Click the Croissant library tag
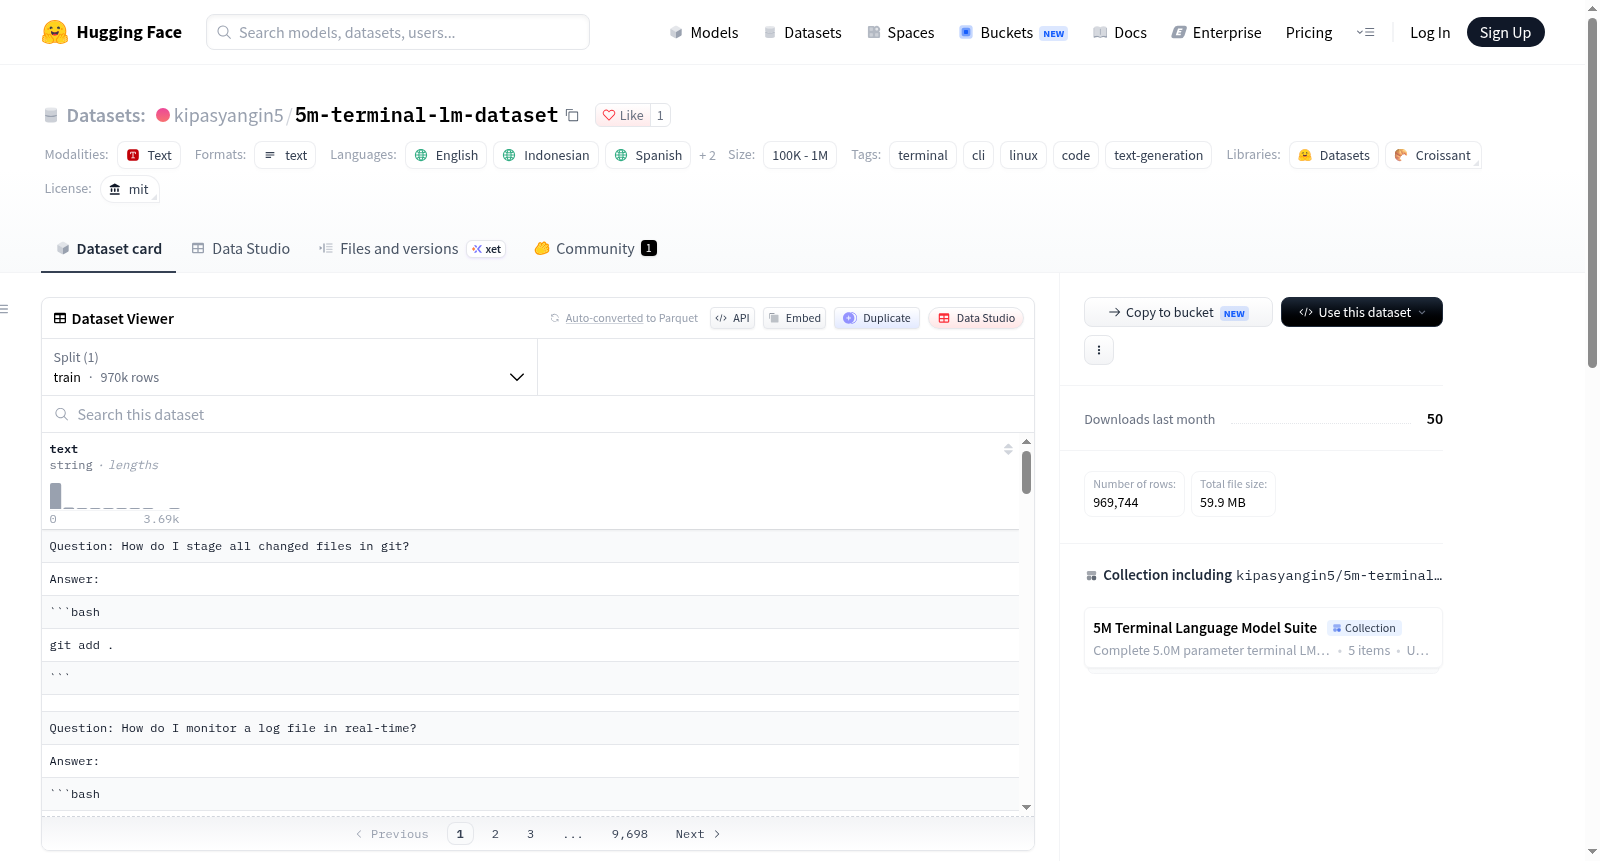The image size is (1600, 861). (x=1433, y=155)
